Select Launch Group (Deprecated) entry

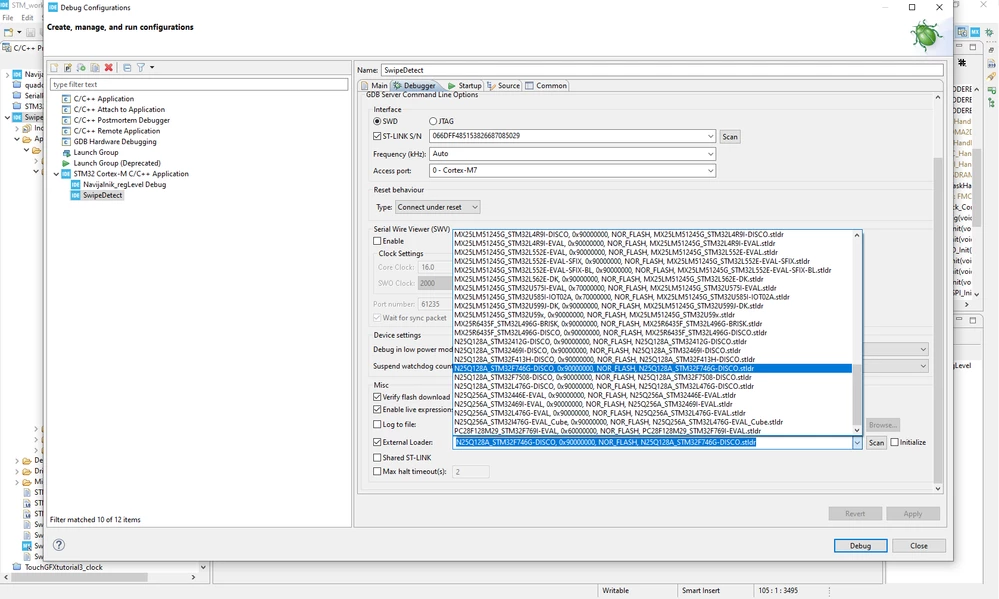(117, 164)
